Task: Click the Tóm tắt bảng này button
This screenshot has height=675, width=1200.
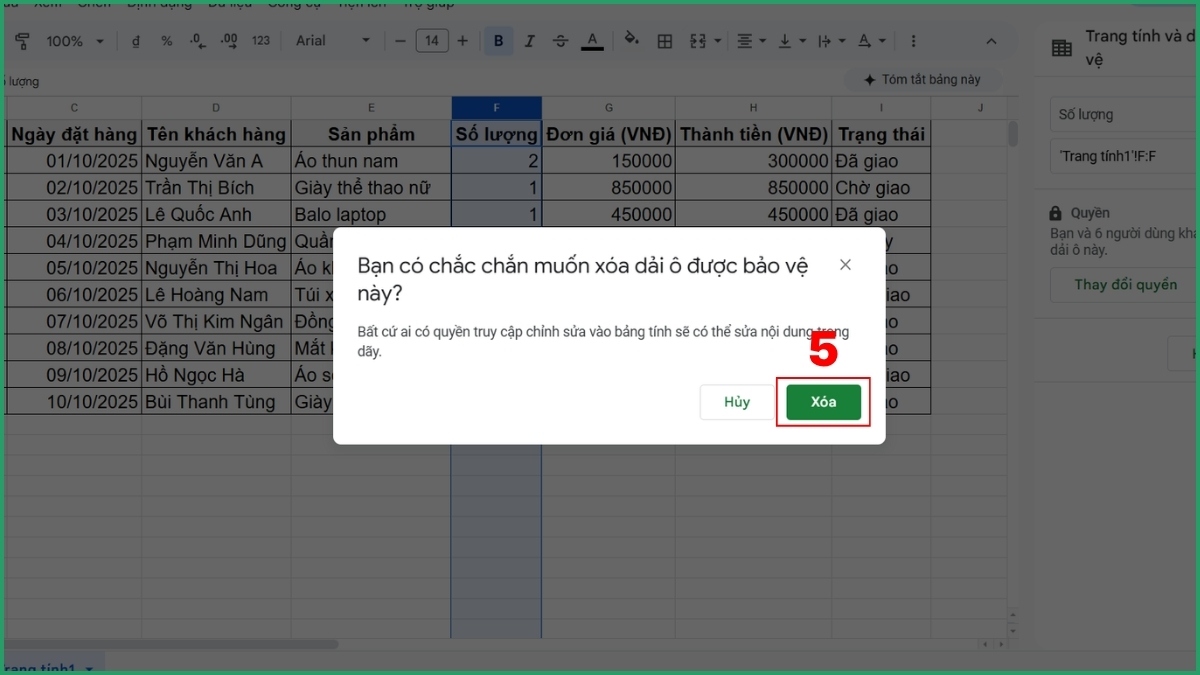Action: (x=922, y=79)
